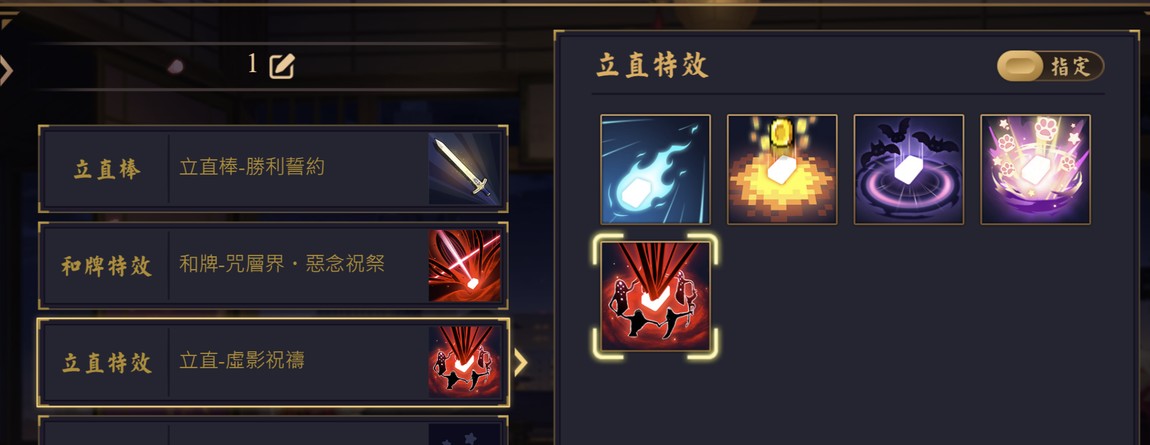Expand the arrow right of 立直特效 row

click(x=521, y=362)
